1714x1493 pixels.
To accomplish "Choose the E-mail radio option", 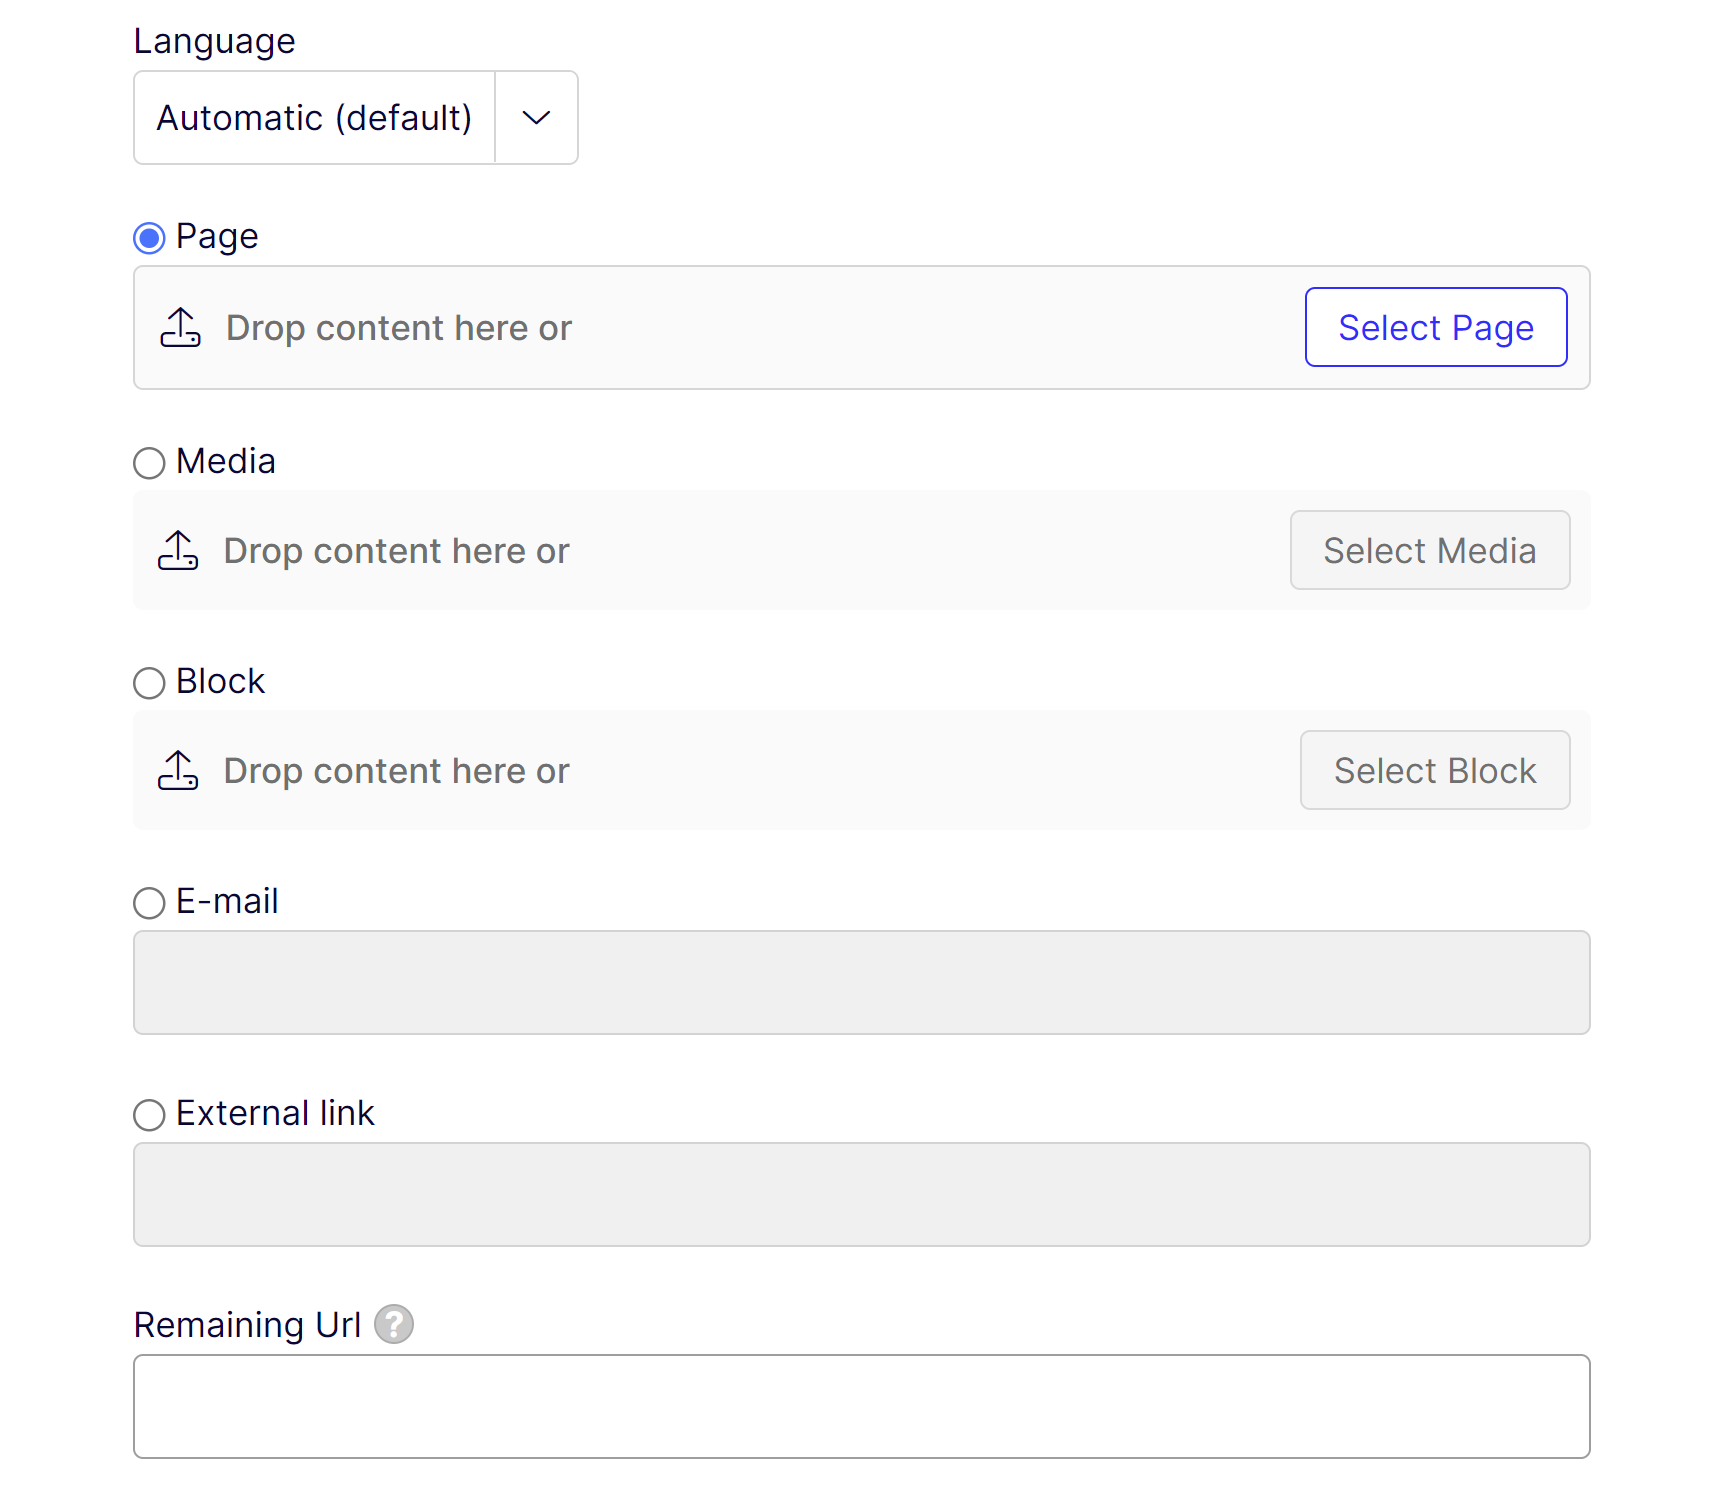I will coord(149,903).
